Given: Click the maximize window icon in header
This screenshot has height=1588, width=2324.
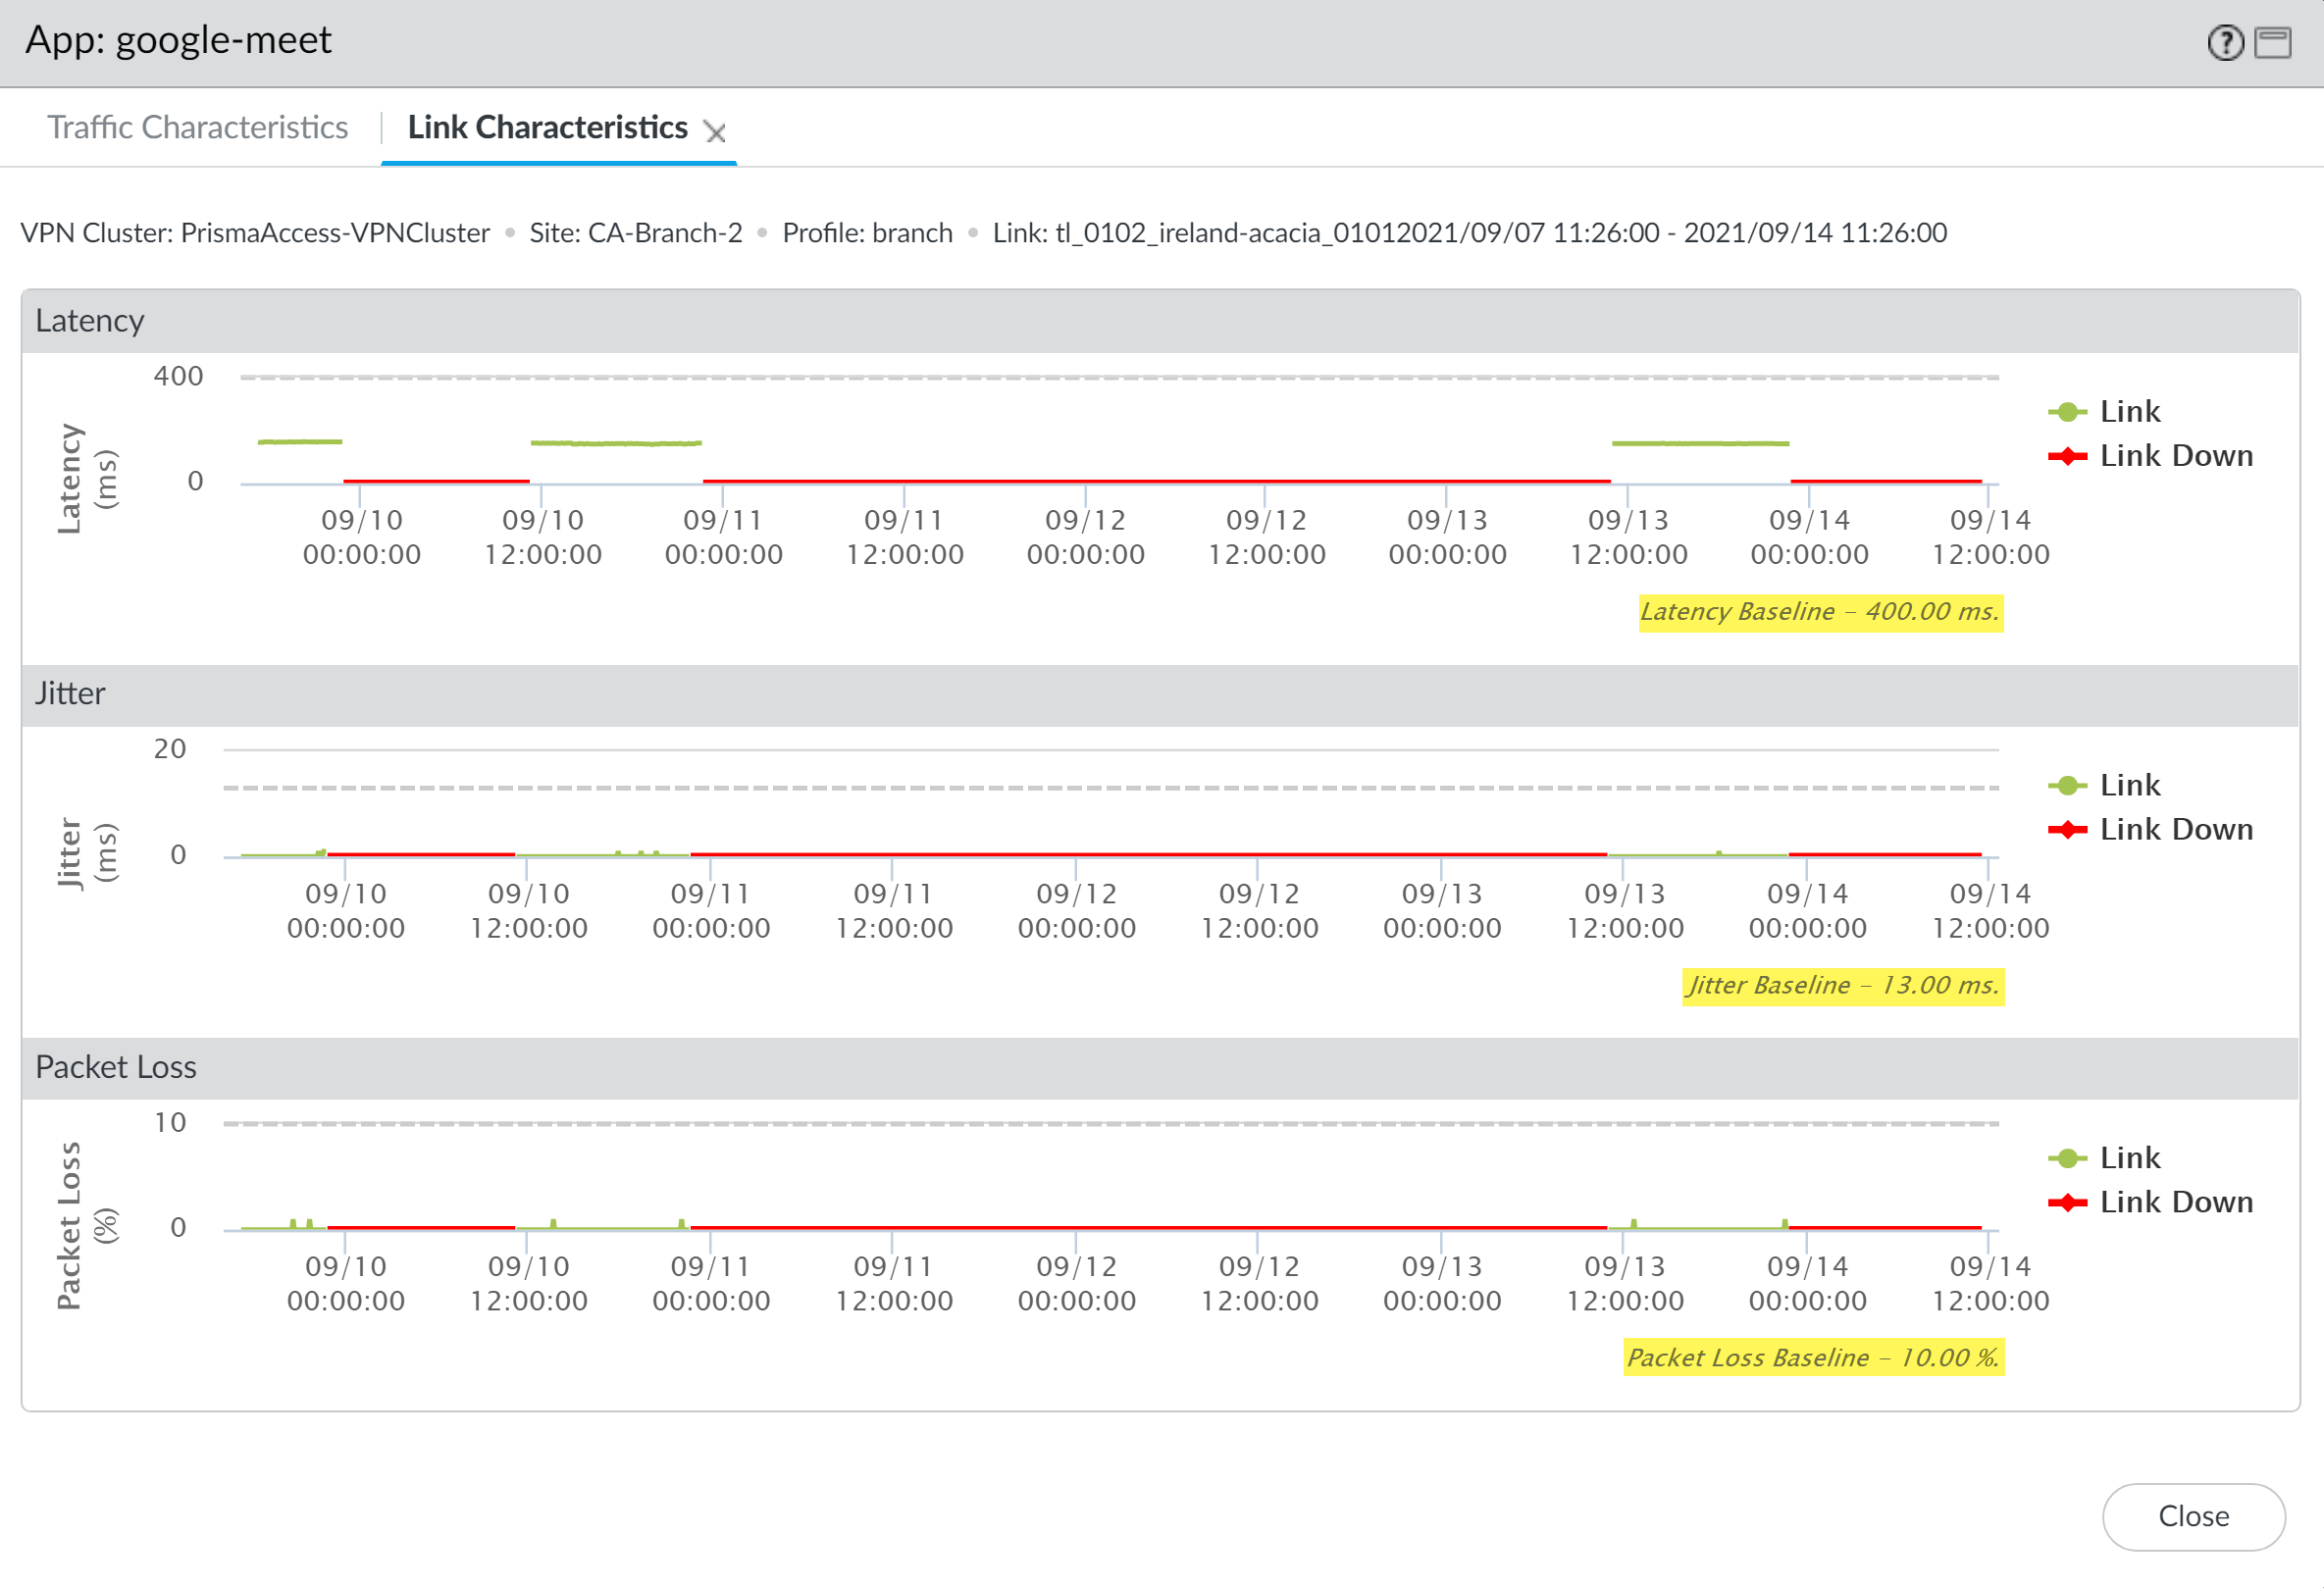Looking at the screenshot, I should pyautogui.click(x=2272, y=43).
